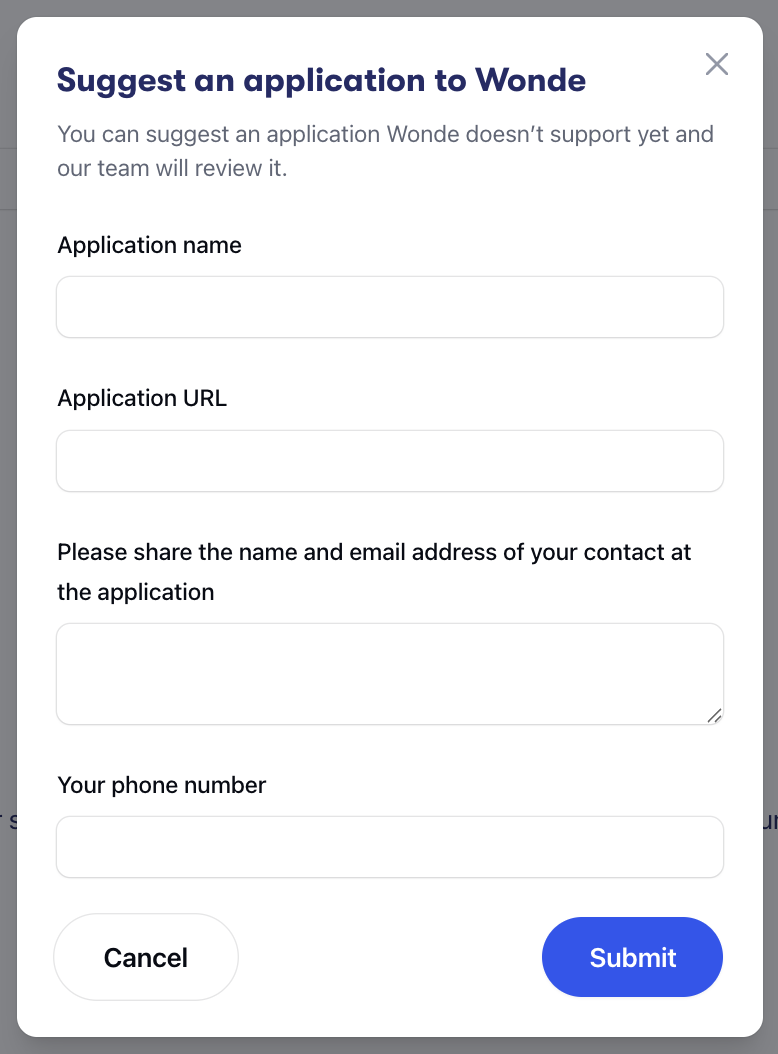Close the dialog with the X icon
The image size is (778, 1054).
[716, 65]
